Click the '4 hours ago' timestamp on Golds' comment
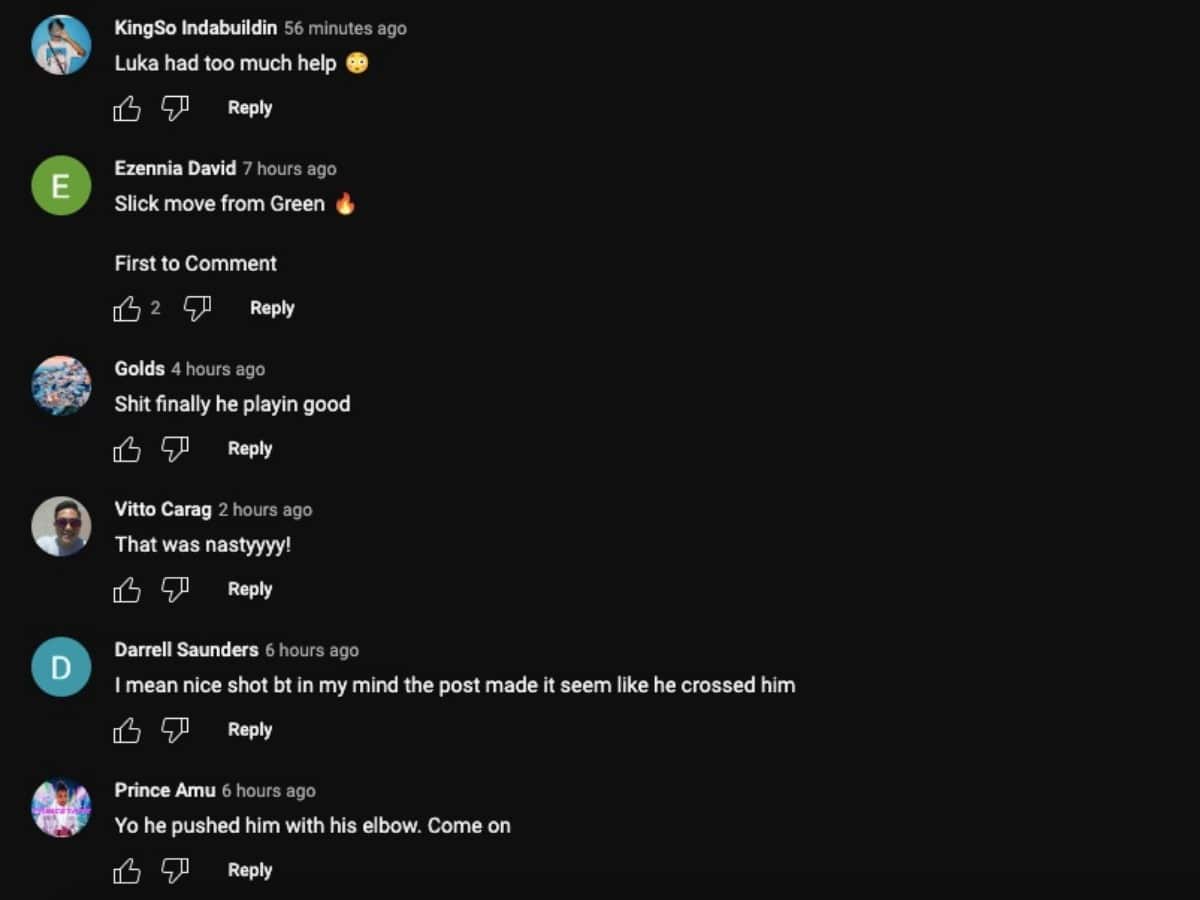The image size is (1200, 900). pos(218,369)
